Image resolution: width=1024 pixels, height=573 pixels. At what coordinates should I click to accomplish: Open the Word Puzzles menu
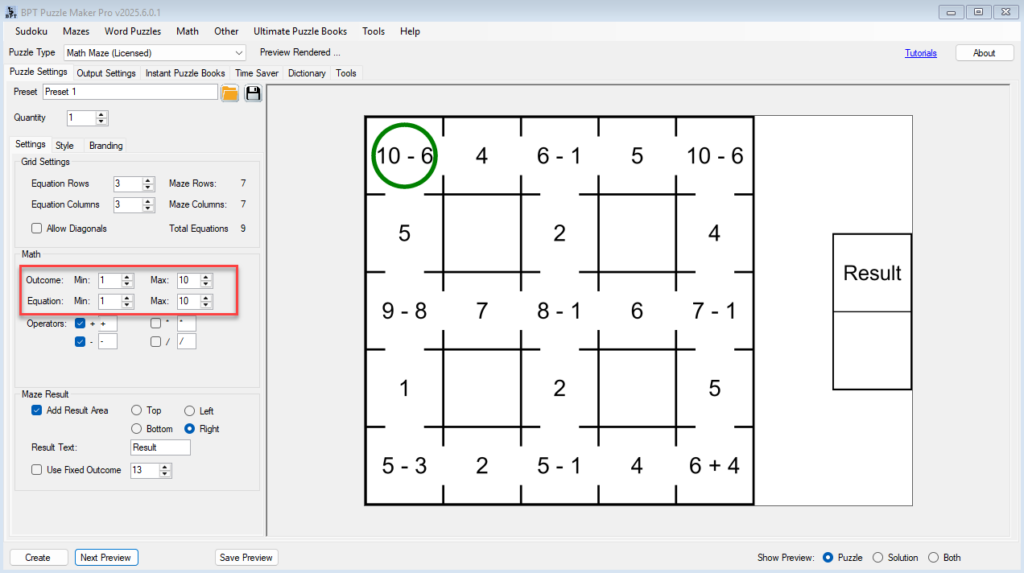coord(133,31)
